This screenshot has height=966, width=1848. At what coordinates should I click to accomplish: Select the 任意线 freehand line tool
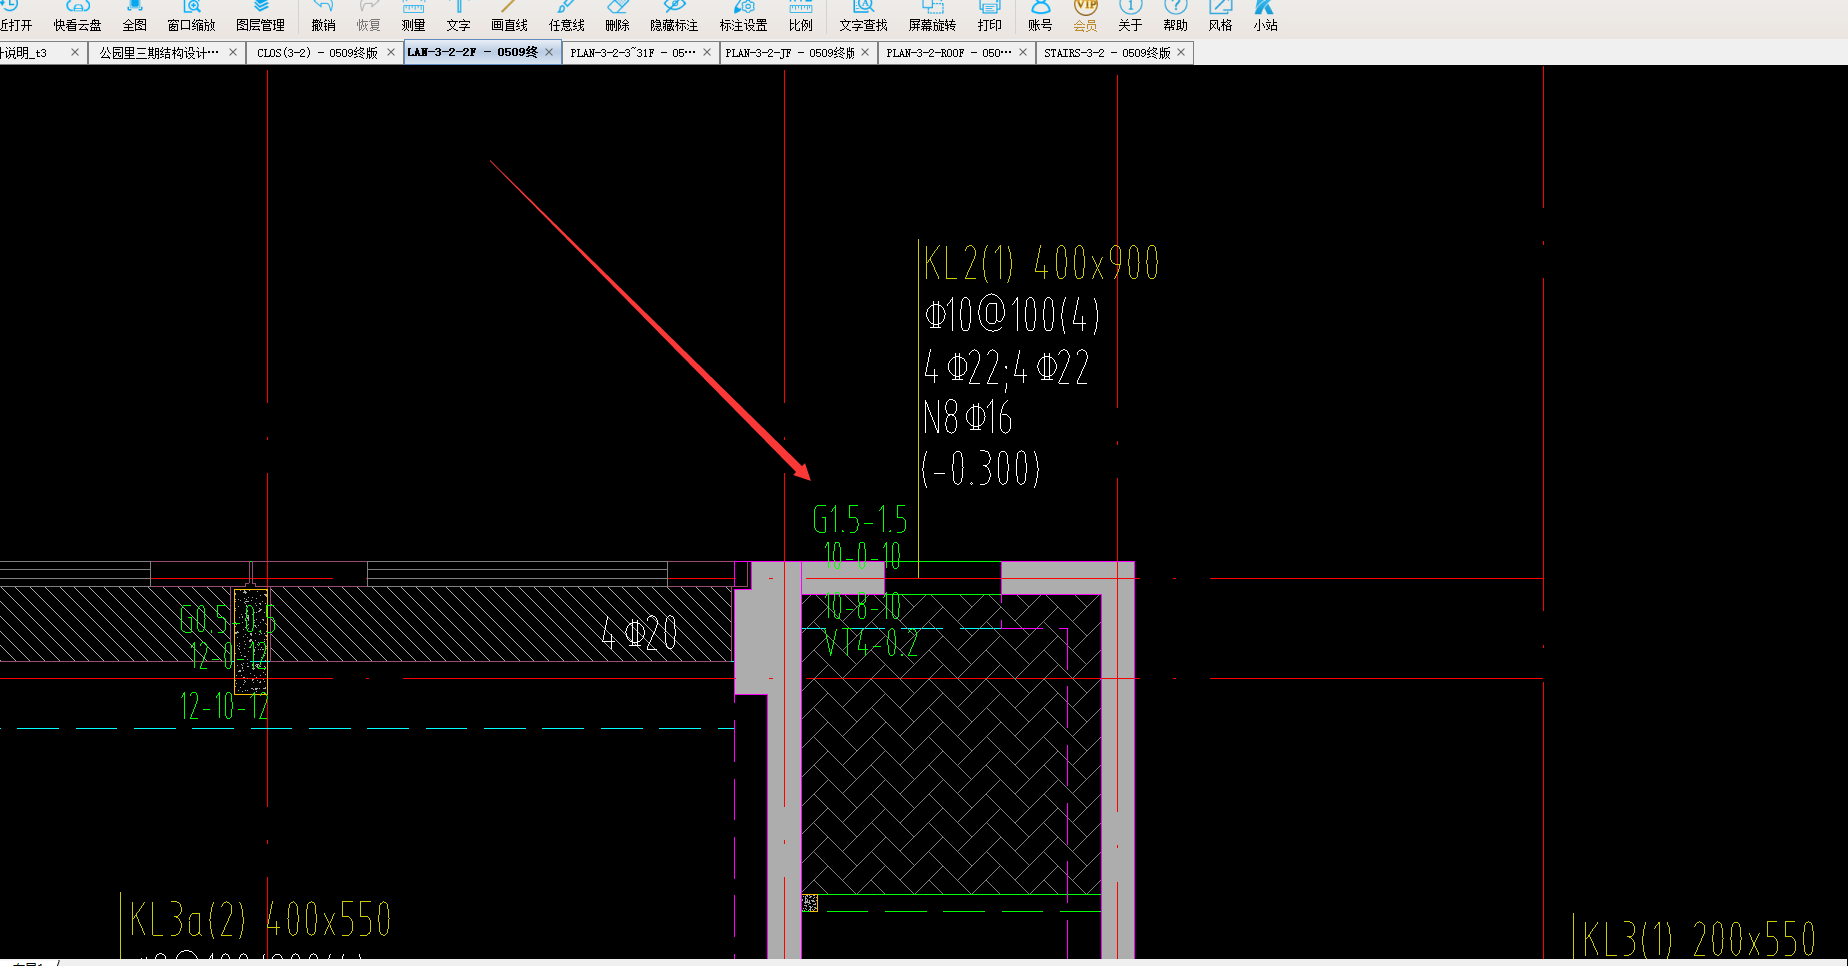pyautogui.click(x=566, y=16)
